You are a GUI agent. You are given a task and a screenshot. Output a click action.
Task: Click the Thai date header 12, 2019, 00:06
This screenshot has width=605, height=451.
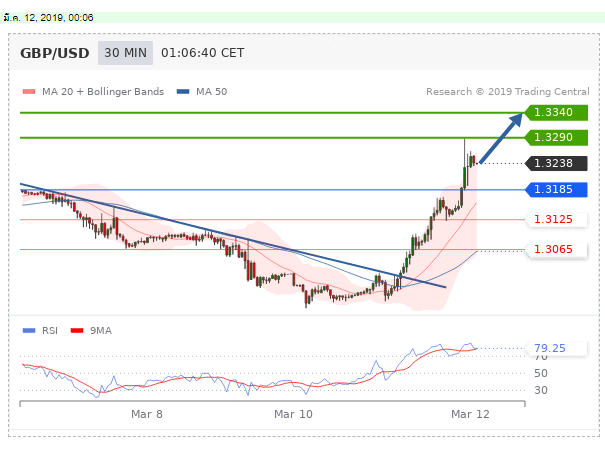coord(48,18)
